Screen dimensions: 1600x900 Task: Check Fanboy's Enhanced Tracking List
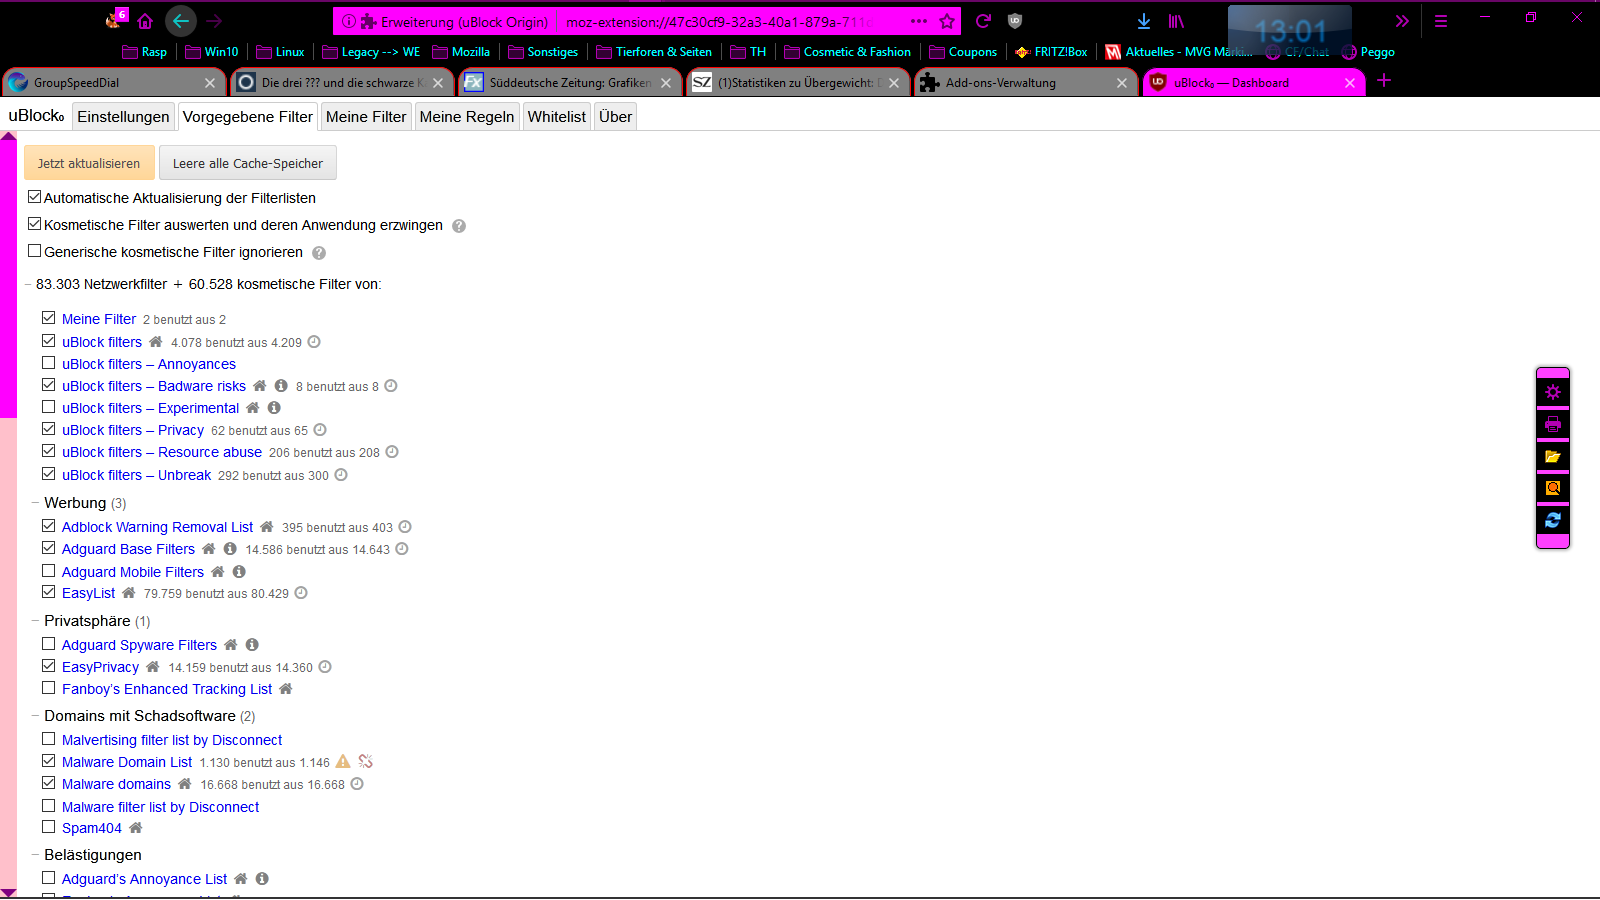click(48, 688)
